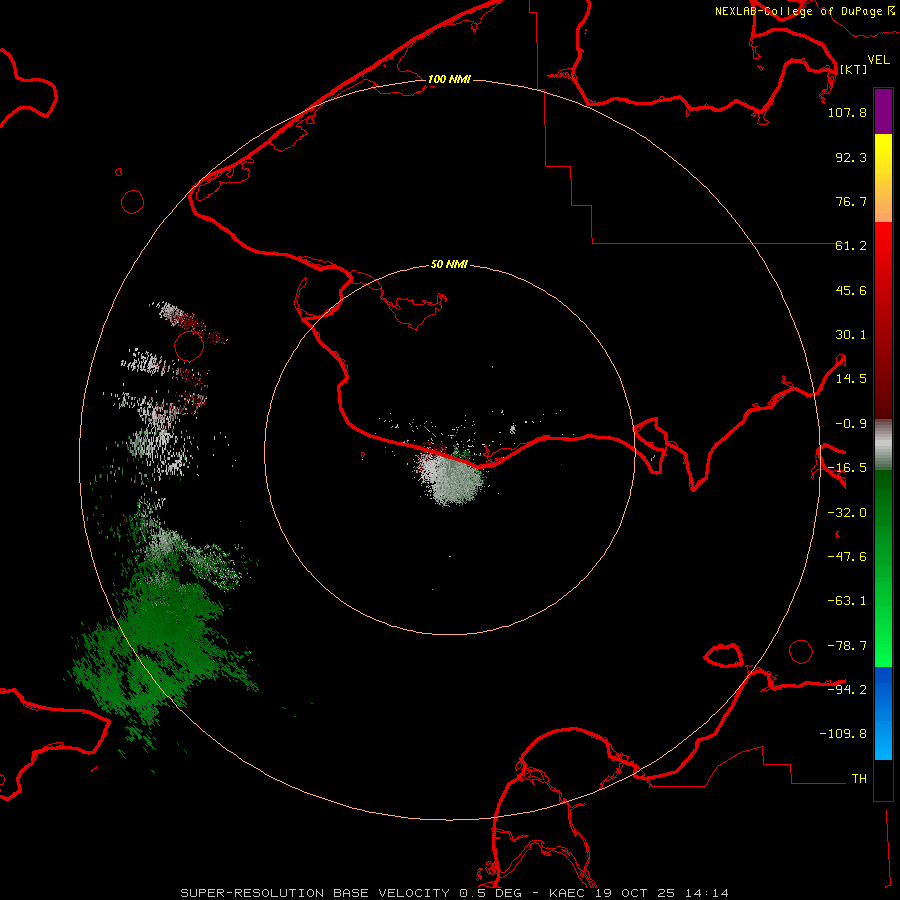Click the -94.2 legend value
The width and height of the screenshot is (900, 900).
coord(847,689)
